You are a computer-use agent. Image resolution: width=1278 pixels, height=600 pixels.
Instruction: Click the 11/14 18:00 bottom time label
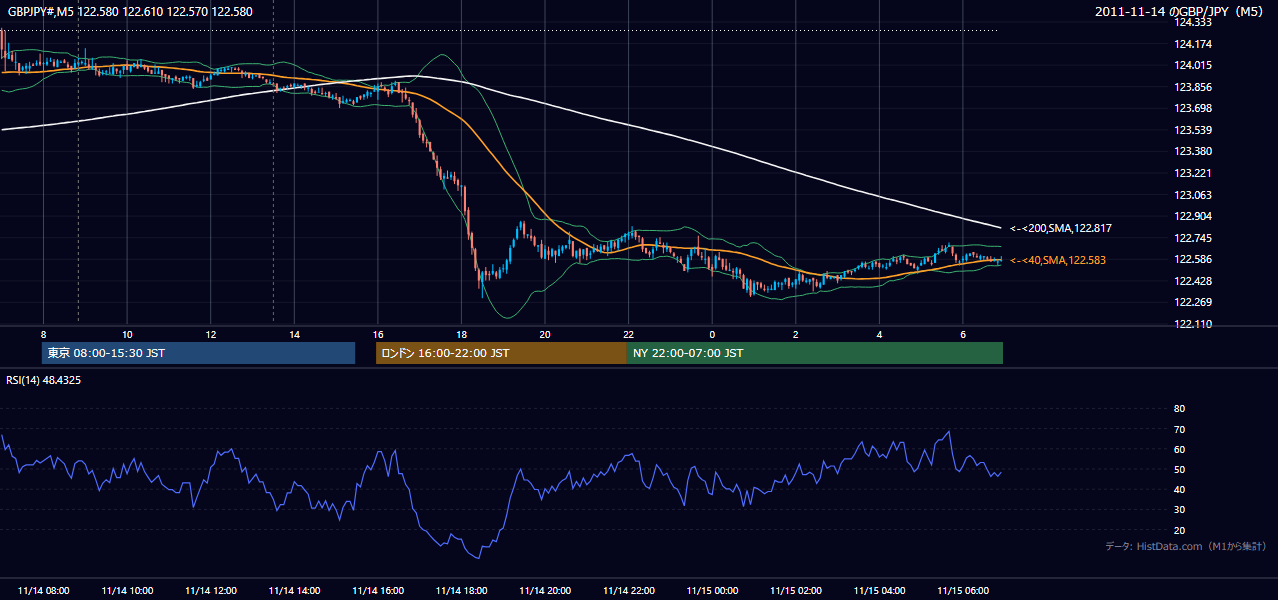pyautogui.click(x=461, y=591)
